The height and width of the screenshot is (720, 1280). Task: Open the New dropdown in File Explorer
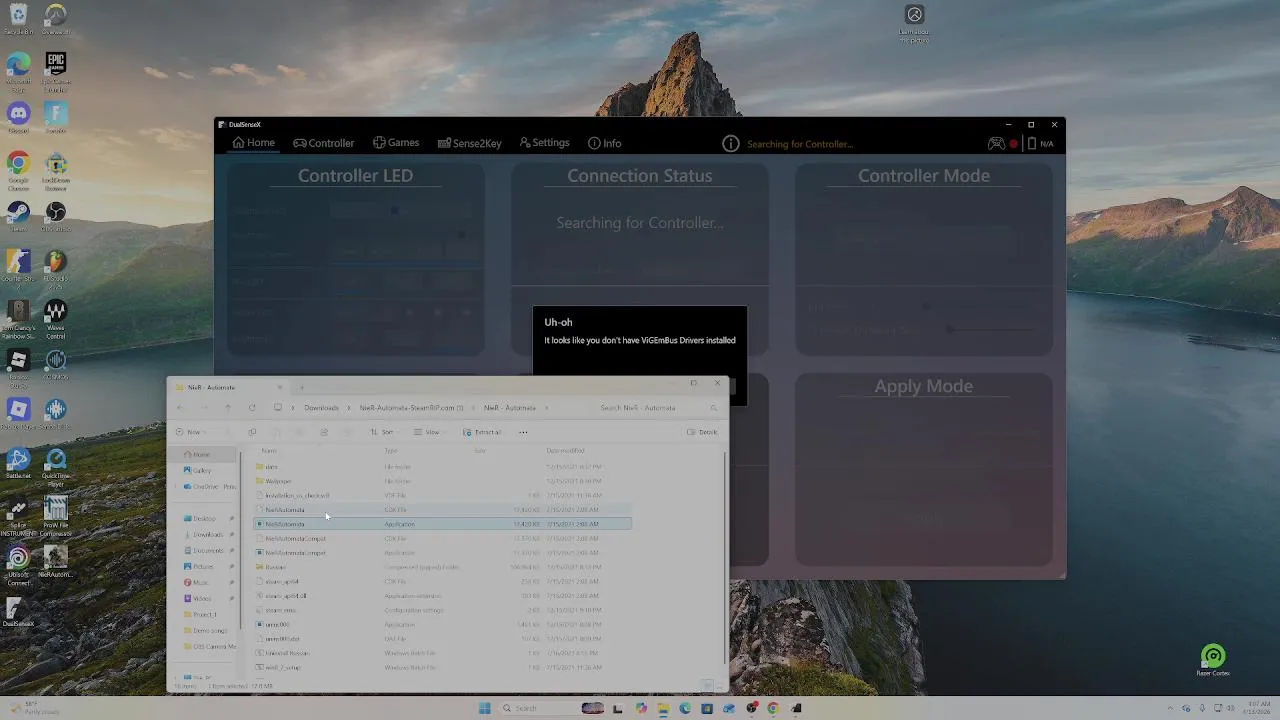(x=190, y=432)
